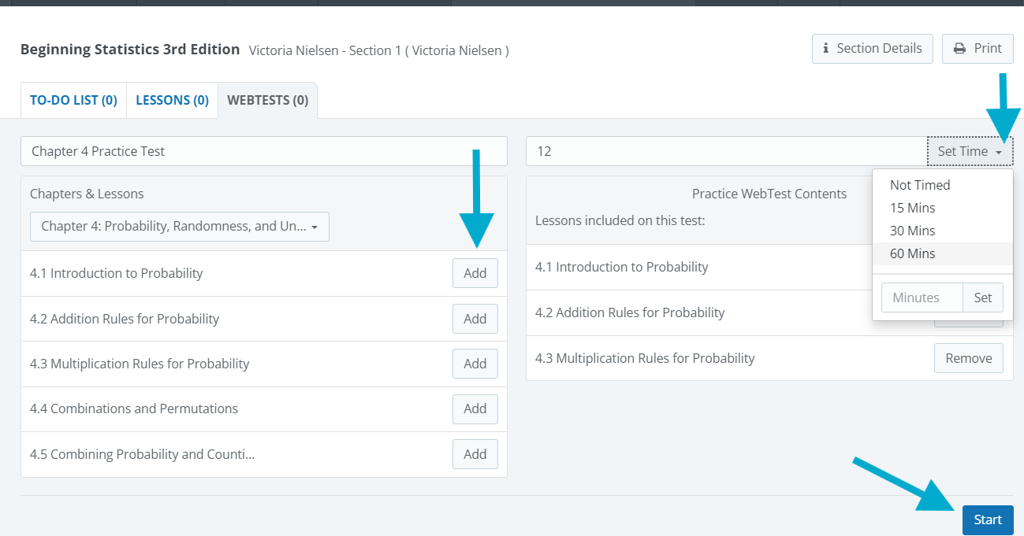Switch to the LESSONS tab
Screen dimensions: 1024x536
click(x=172, y=100)
